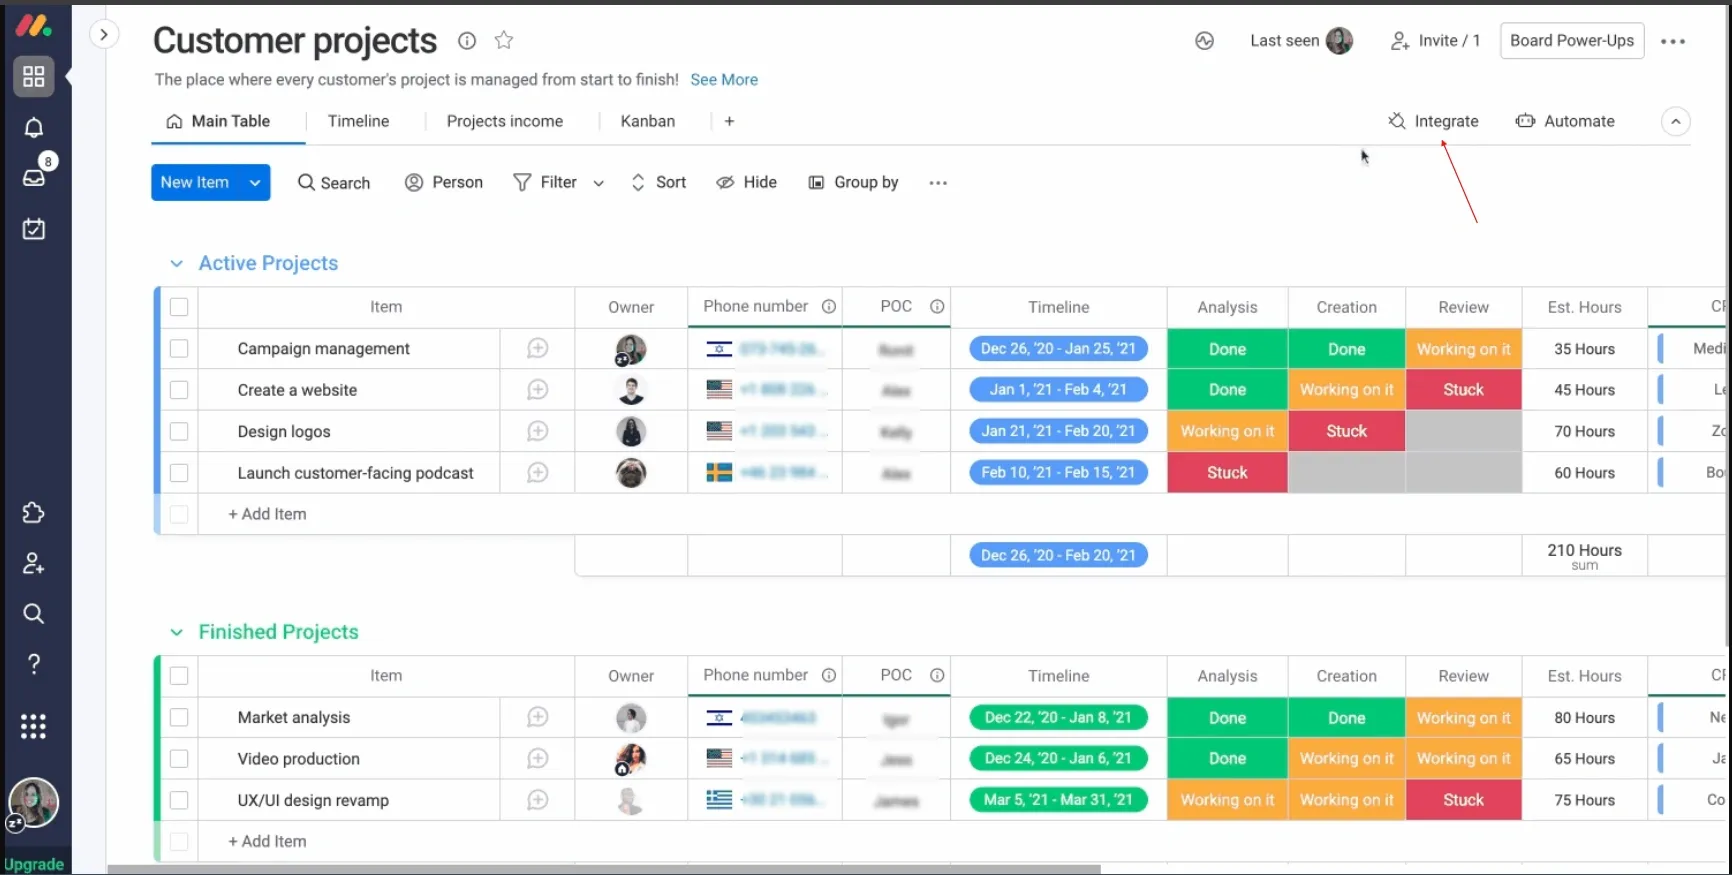This screenshot has width=1732, height=875.
Task: Collapse the Finished Projects group
Action: tap(177, 633)
